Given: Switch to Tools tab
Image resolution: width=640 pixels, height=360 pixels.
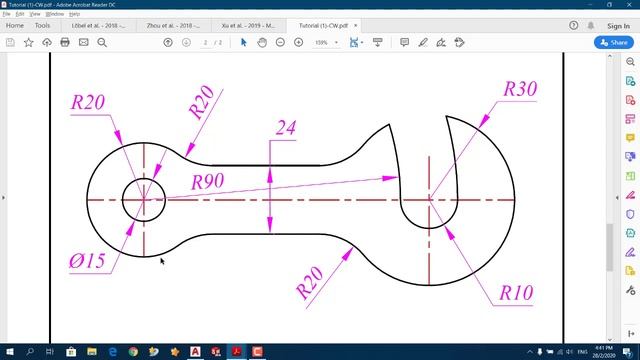Looking at the screenshot, I should click(x=42, y=25).
